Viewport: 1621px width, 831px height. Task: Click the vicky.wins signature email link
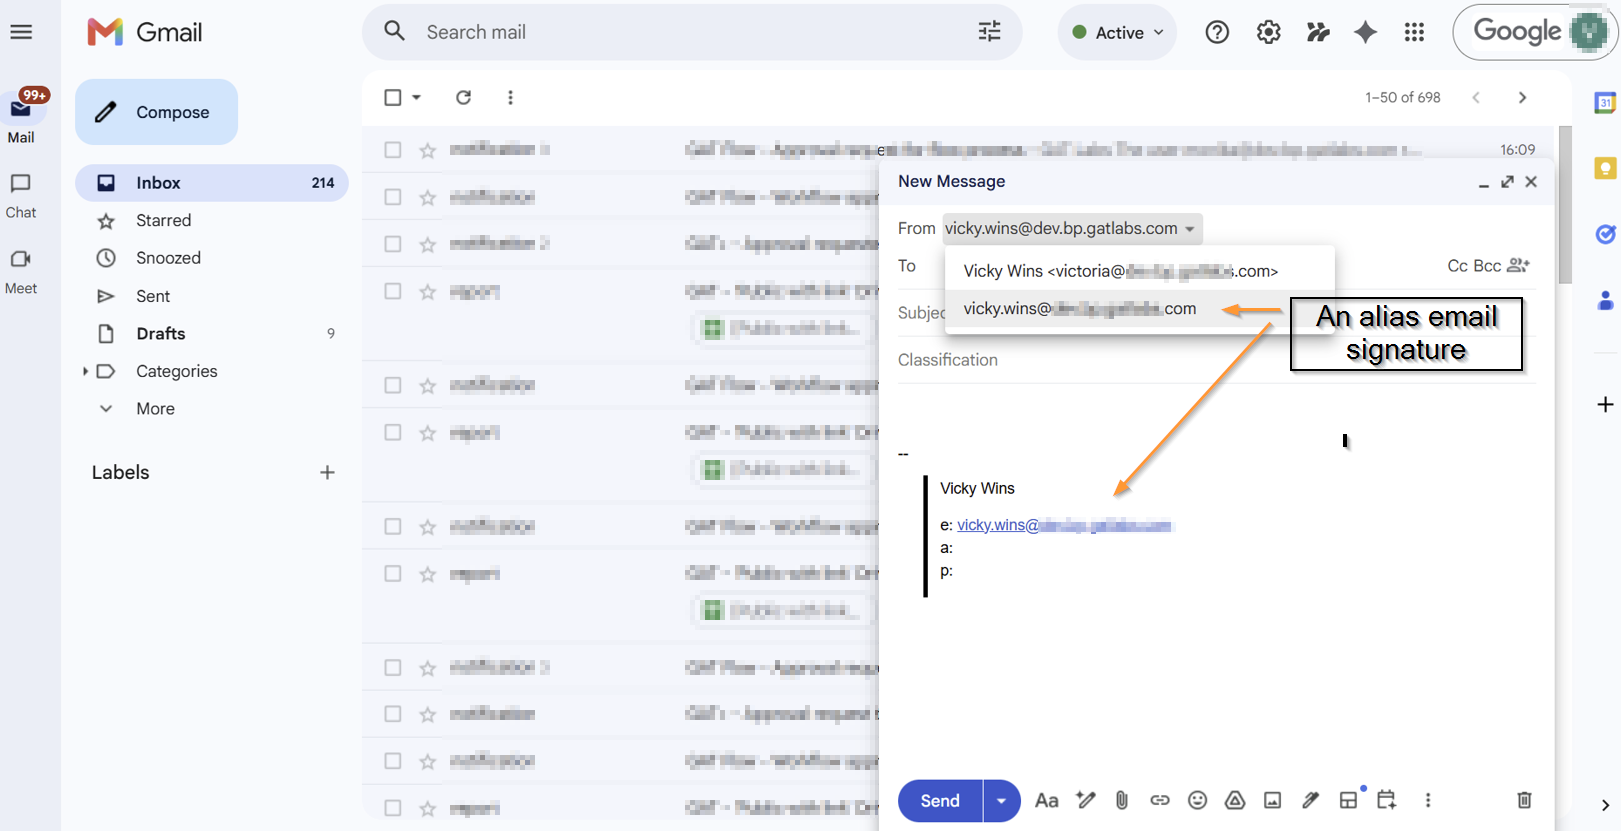(1063, 525)
